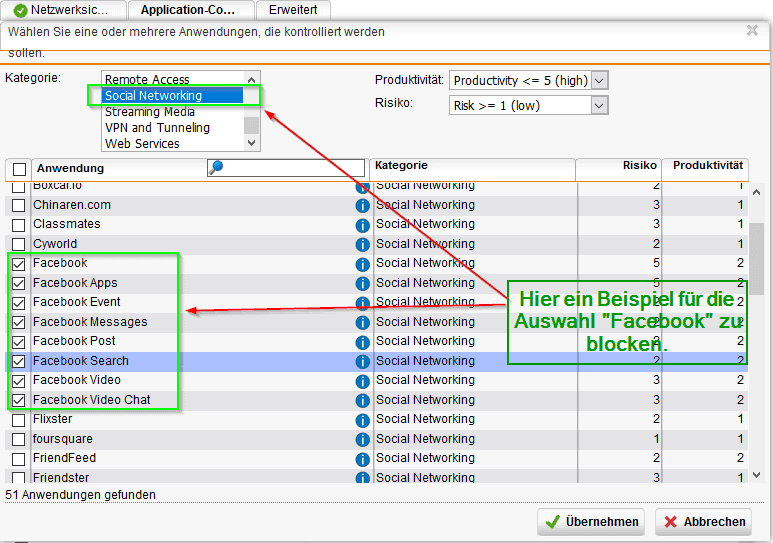
Task: Select Remote Access category
Action: pos(147,79)
